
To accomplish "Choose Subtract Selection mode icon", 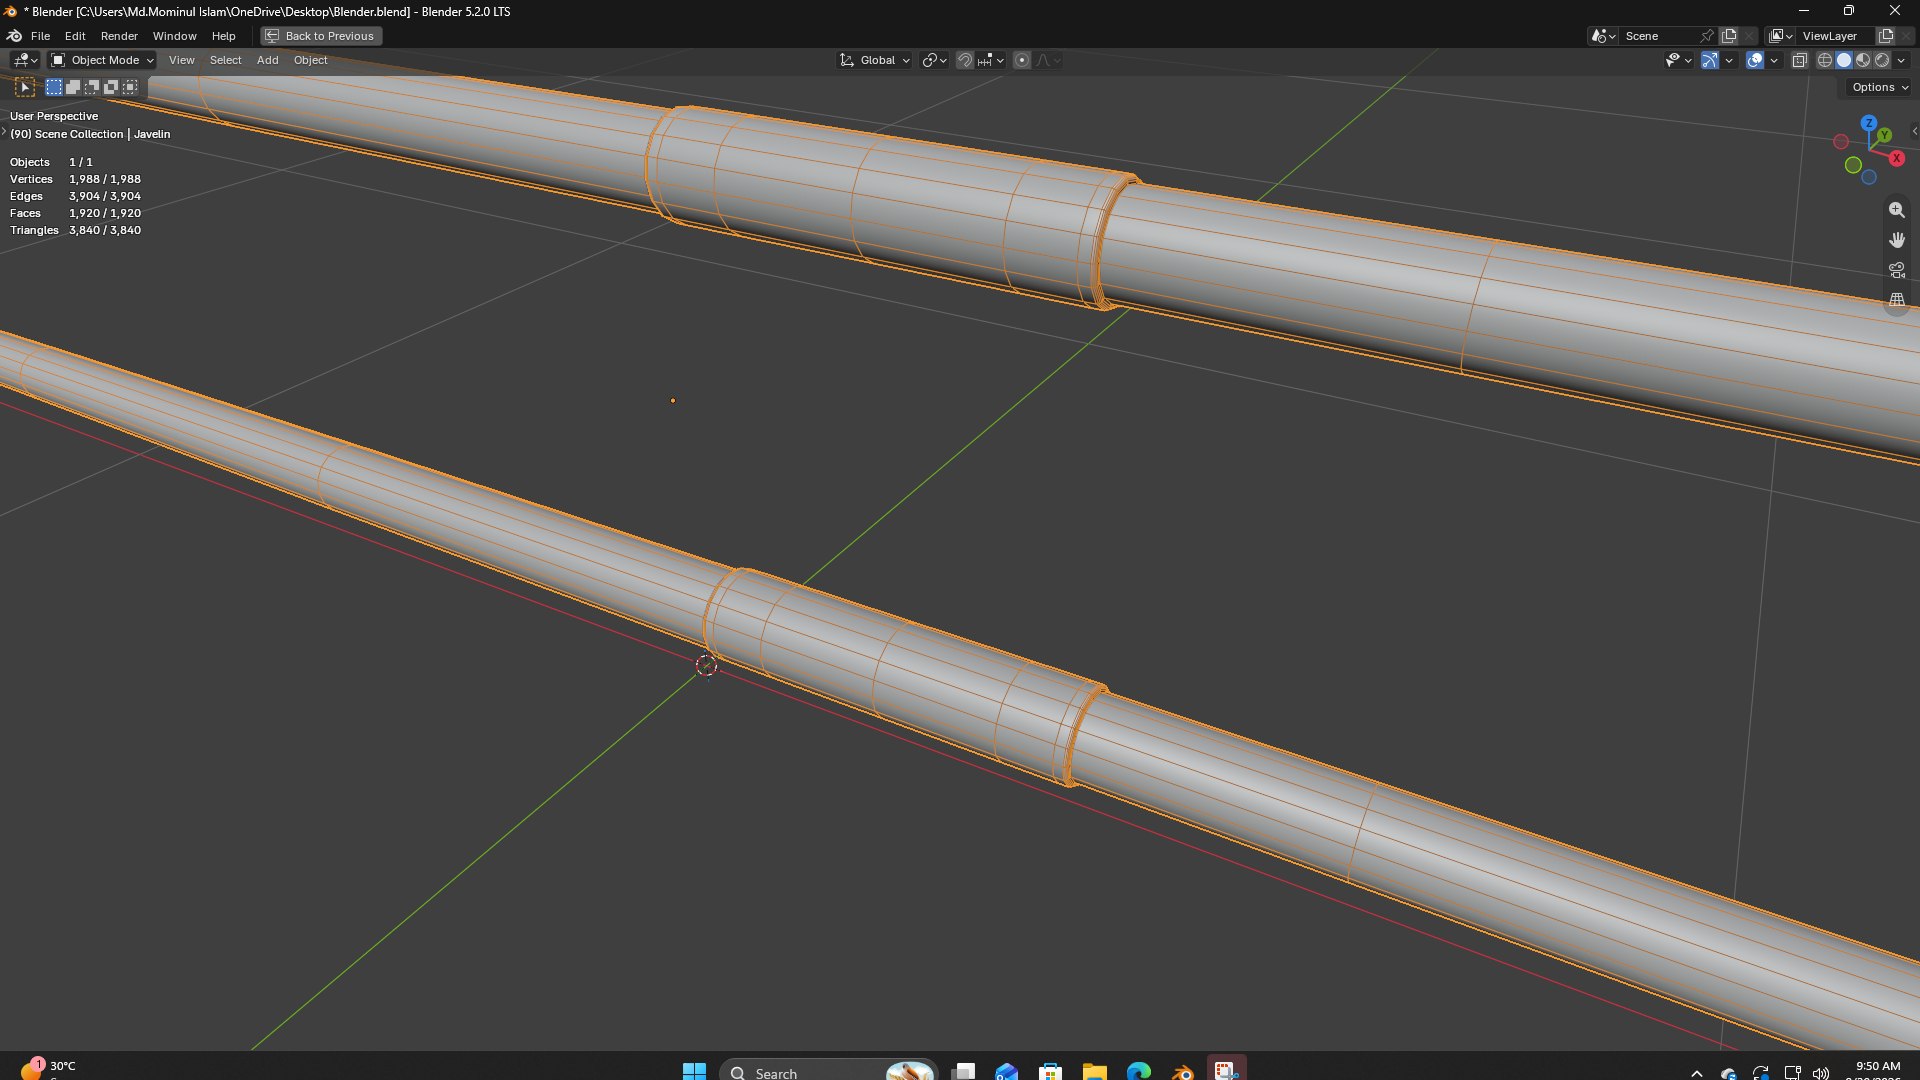I will pos(92,87).
